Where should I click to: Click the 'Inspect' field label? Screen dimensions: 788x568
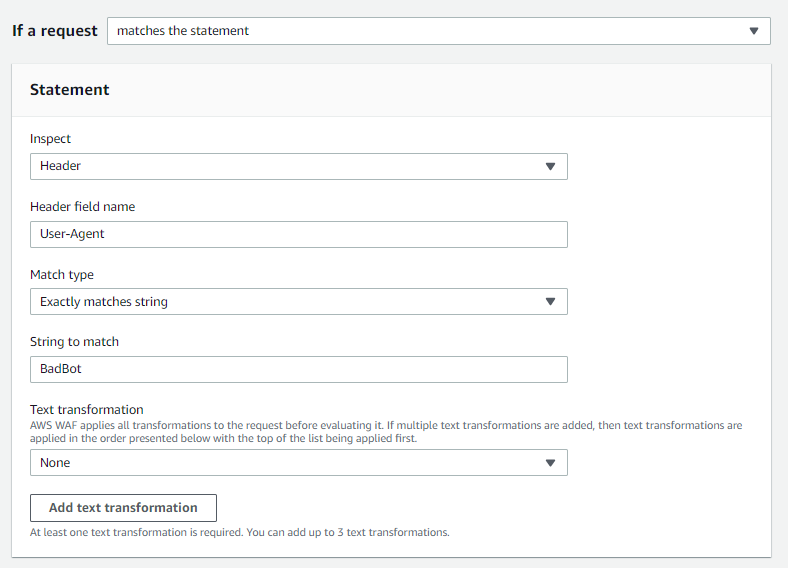pos(51,139)
